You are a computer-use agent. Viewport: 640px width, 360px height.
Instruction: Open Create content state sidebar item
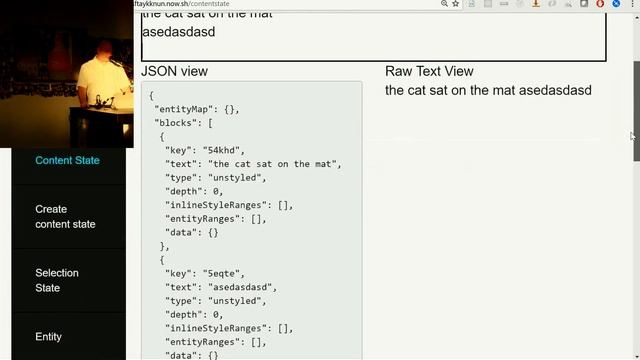coord(65,217)
